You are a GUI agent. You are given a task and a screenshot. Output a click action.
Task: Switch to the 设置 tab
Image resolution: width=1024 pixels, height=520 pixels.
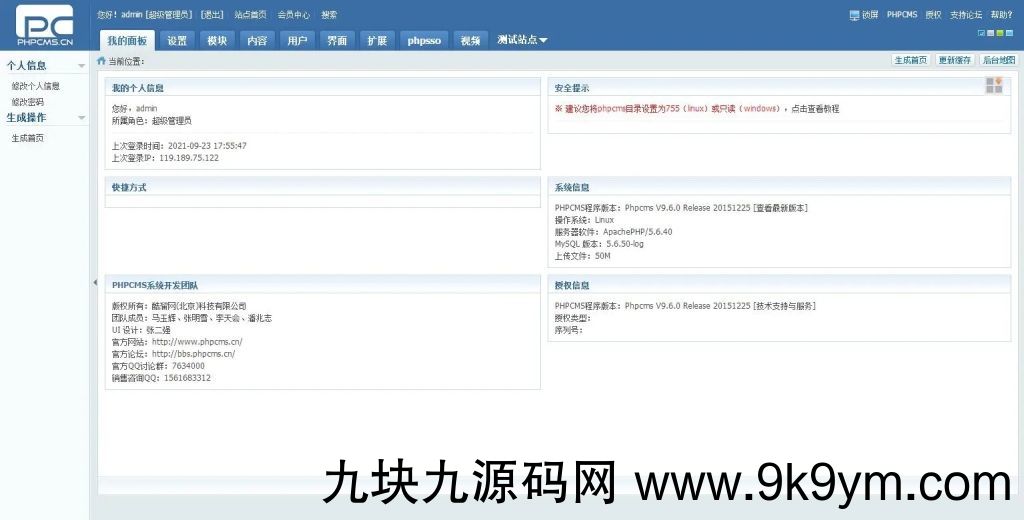point(177,41)
